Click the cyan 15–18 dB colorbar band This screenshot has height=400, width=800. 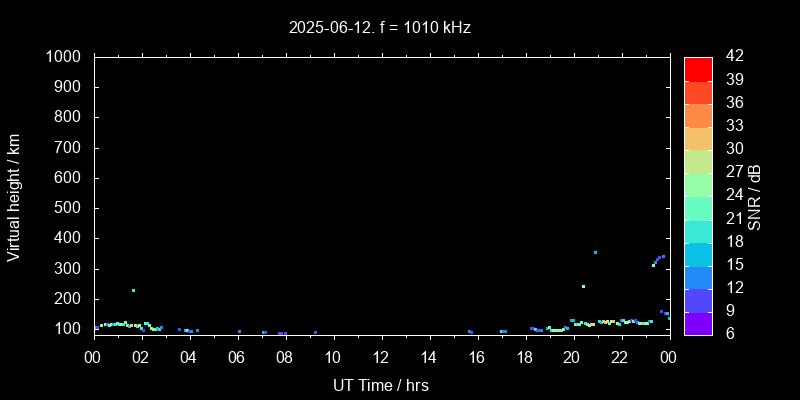click(698, 254)
